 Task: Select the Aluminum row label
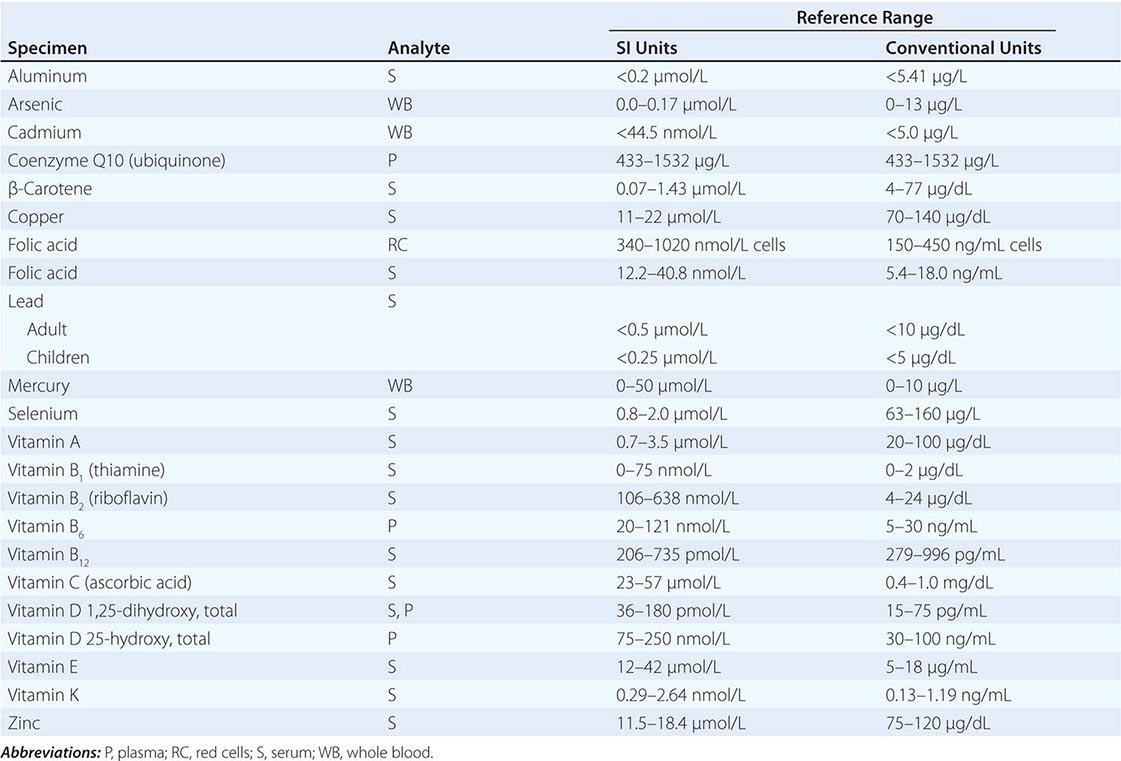pyautogui.click(x=47, y=76)
